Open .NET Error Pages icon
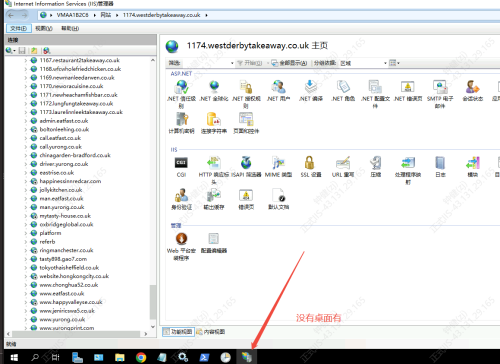The width and height of the screenshot is (500, 364). tap(408, 87)
